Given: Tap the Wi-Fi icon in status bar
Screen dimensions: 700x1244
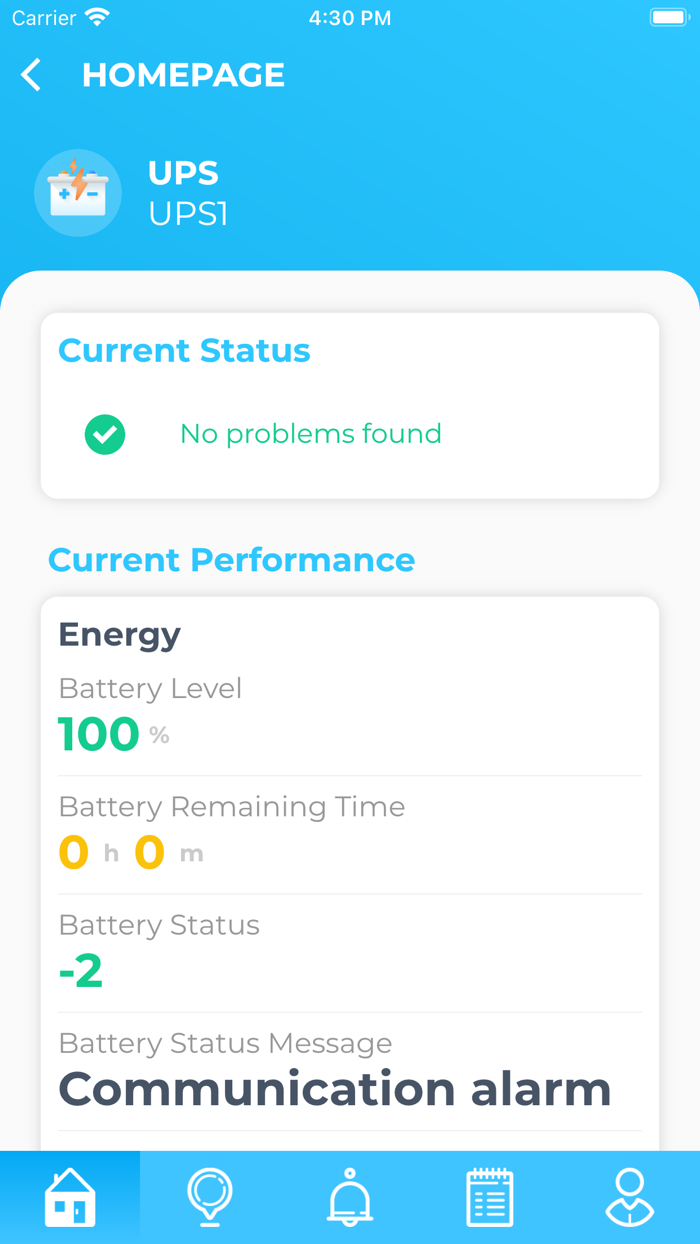Looking at the screenshot, I should 93,16.
